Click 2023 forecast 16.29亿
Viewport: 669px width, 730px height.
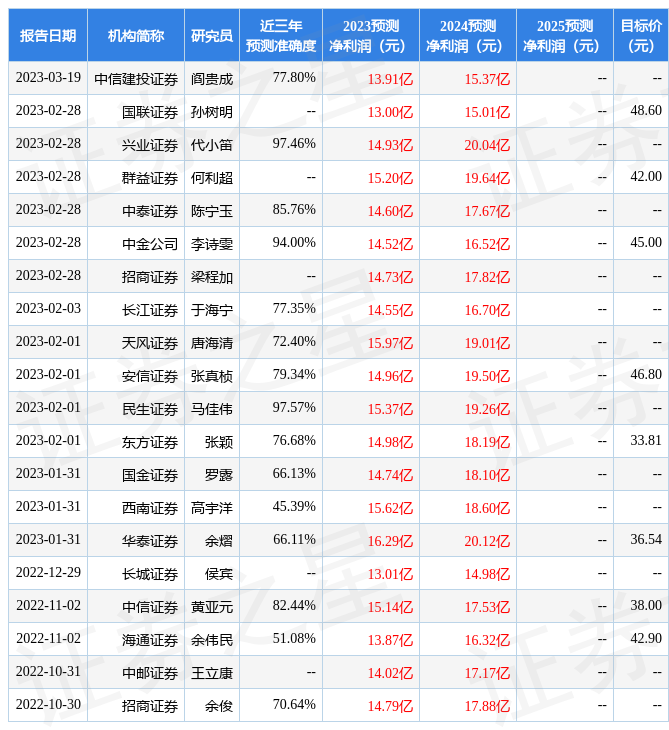click(390, 541)
